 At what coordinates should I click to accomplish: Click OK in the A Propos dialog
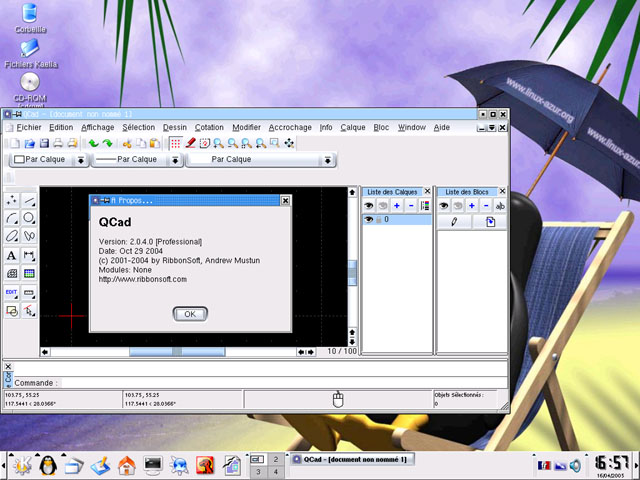(190, 314)
